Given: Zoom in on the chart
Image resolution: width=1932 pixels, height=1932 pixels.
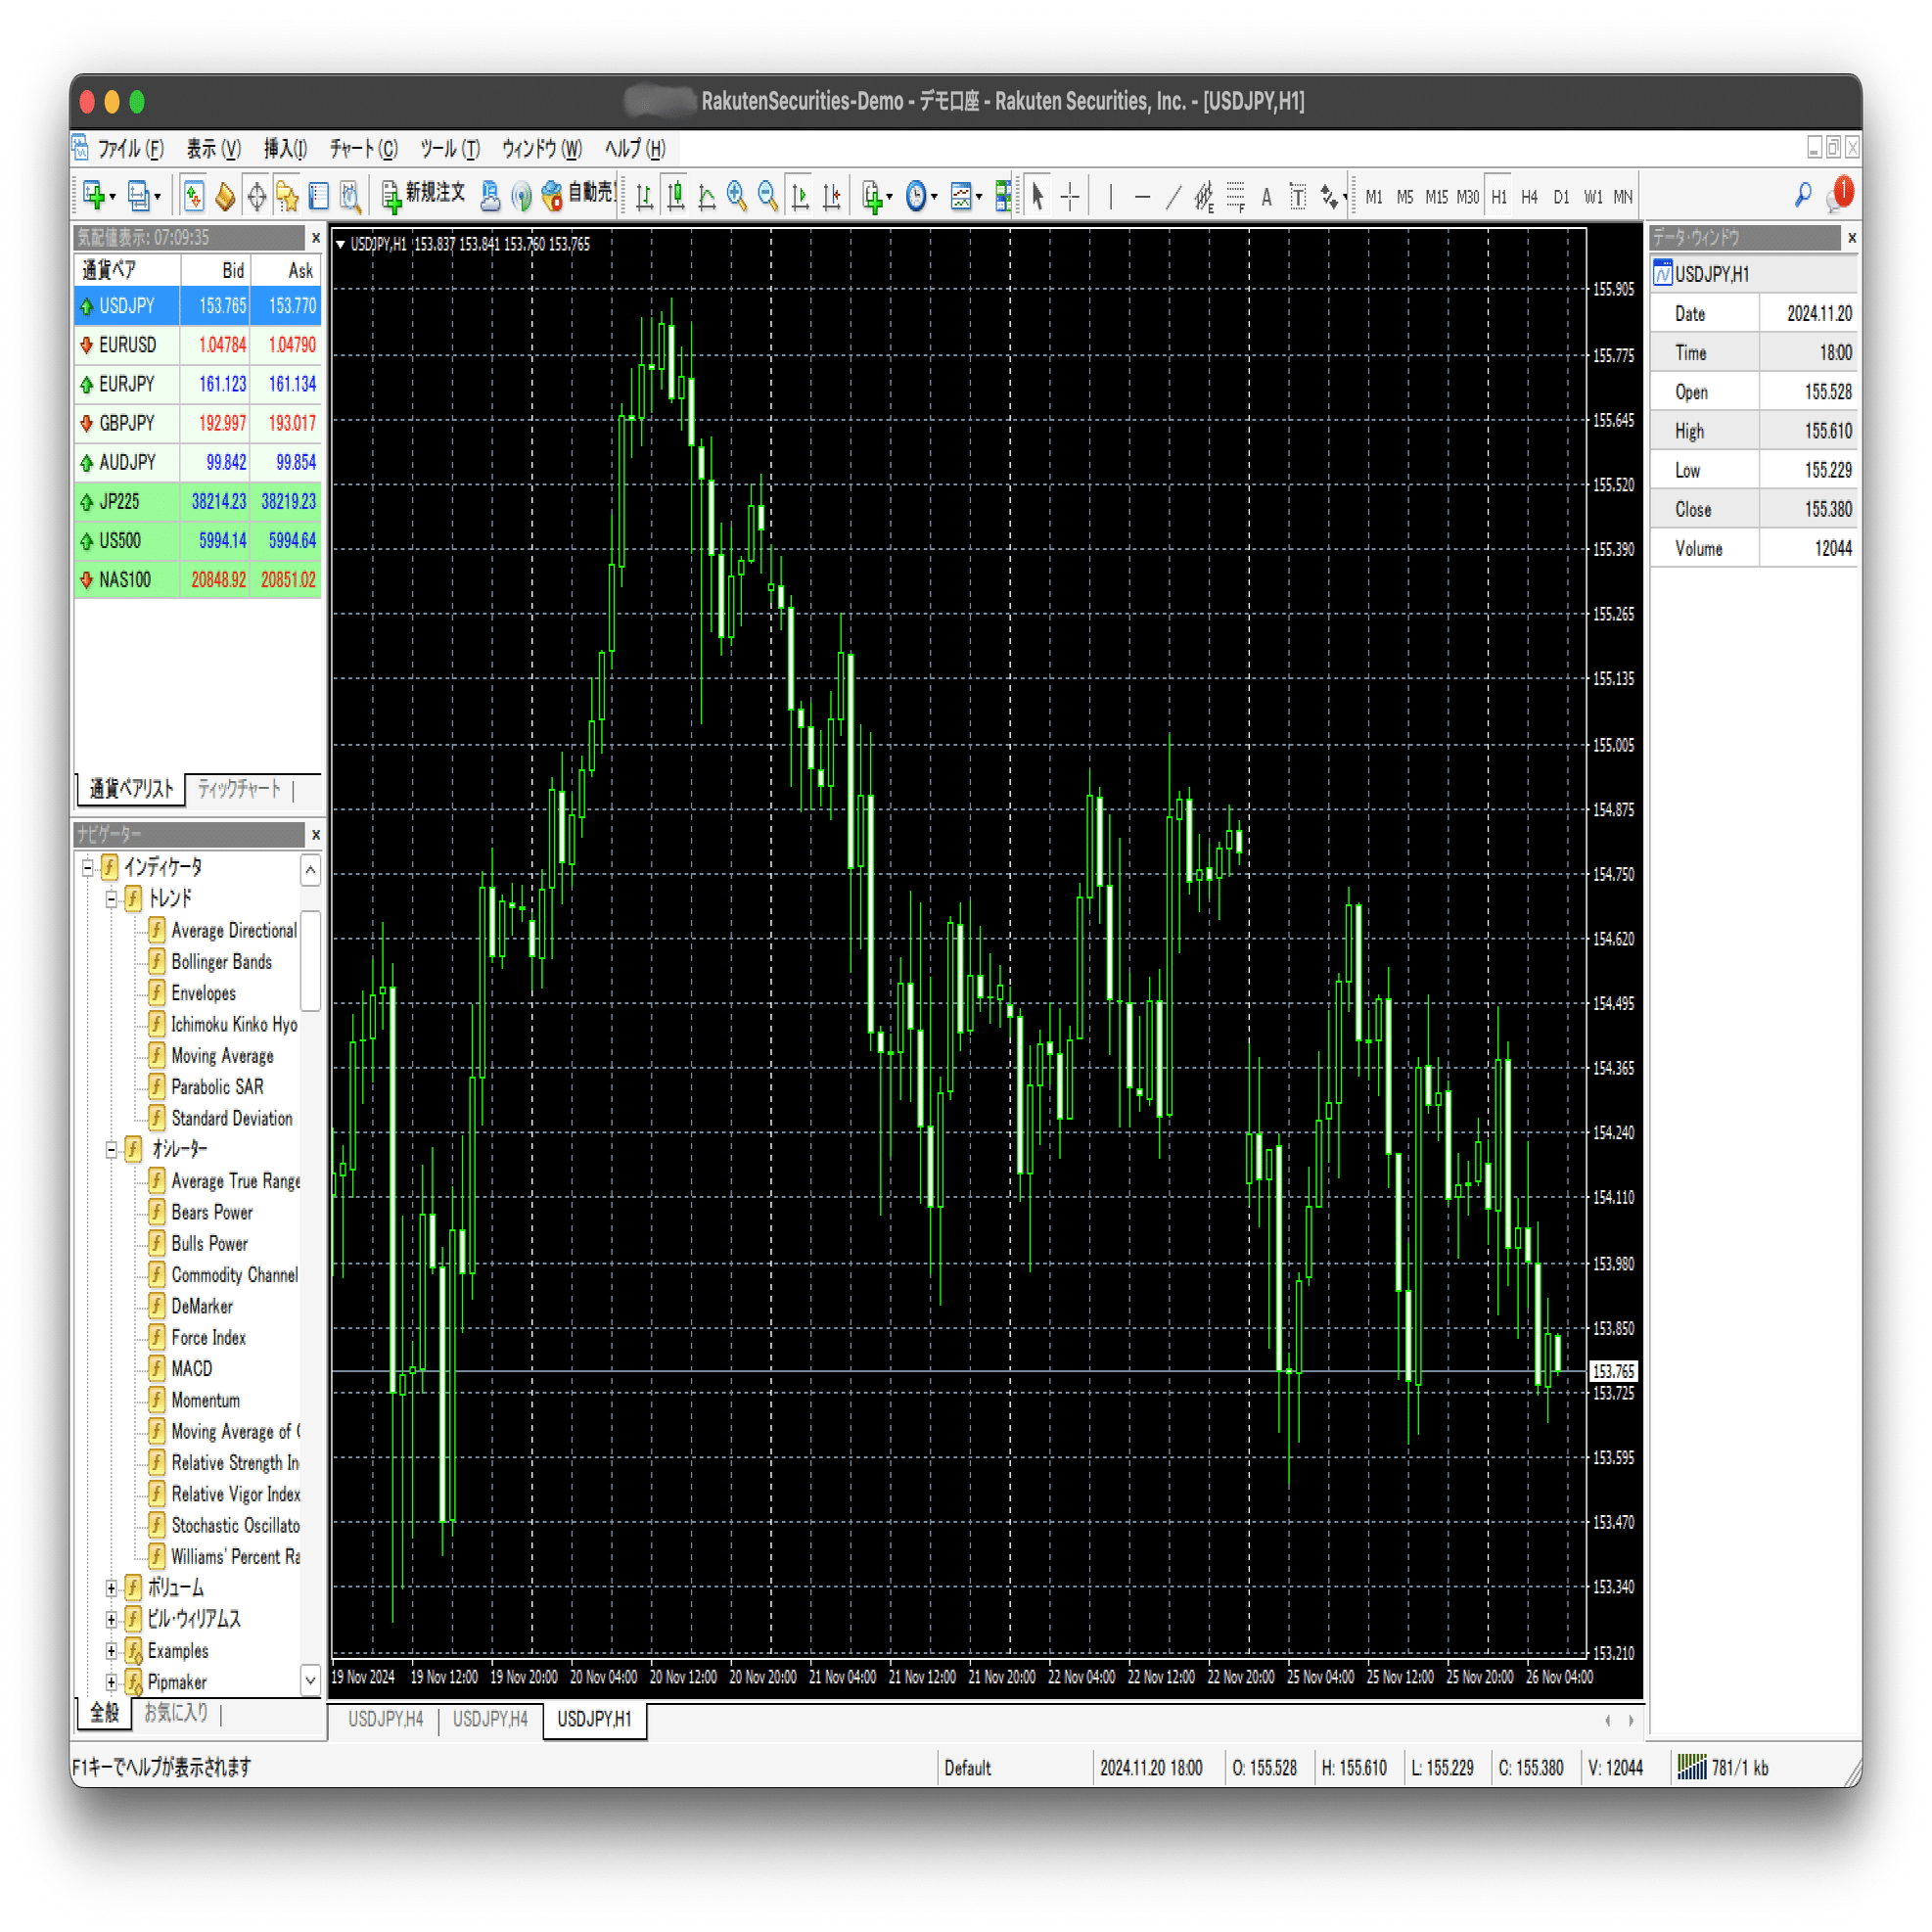Looking at the screenshot, I should coord(738,196).
